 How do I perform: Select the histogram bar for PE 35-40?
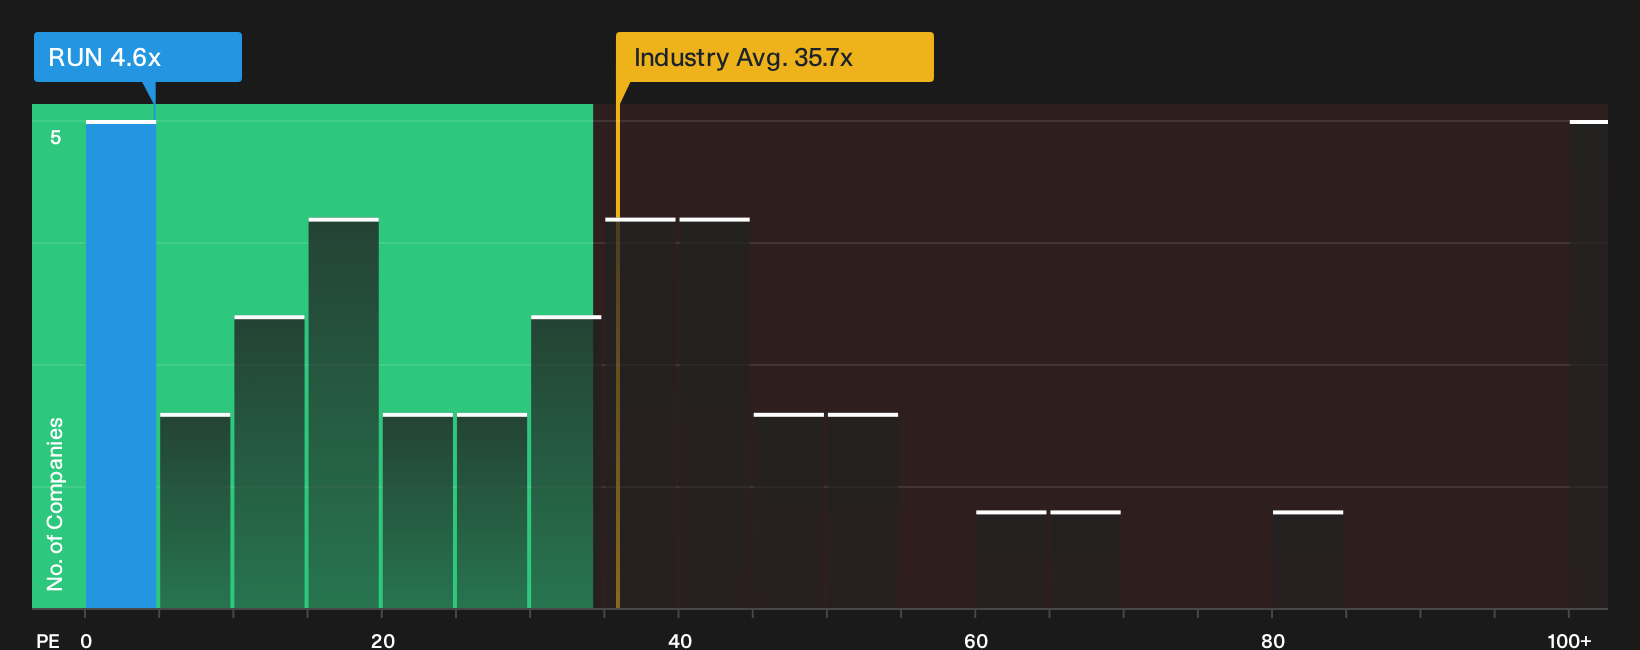click(x=641, y=413)
